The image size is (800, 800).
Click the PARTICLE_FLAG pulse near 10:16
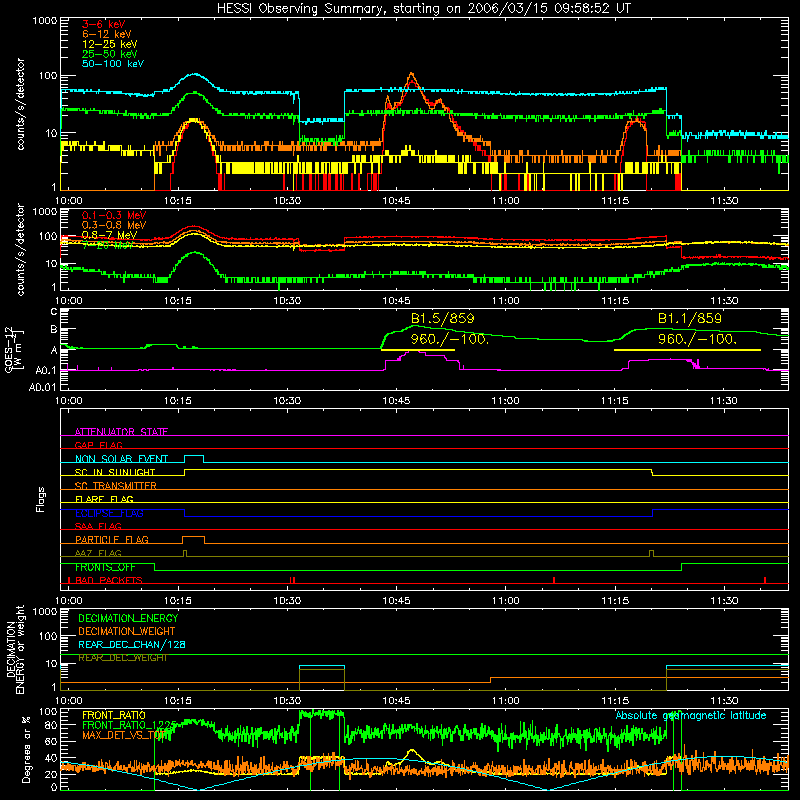tap(193, 540)
